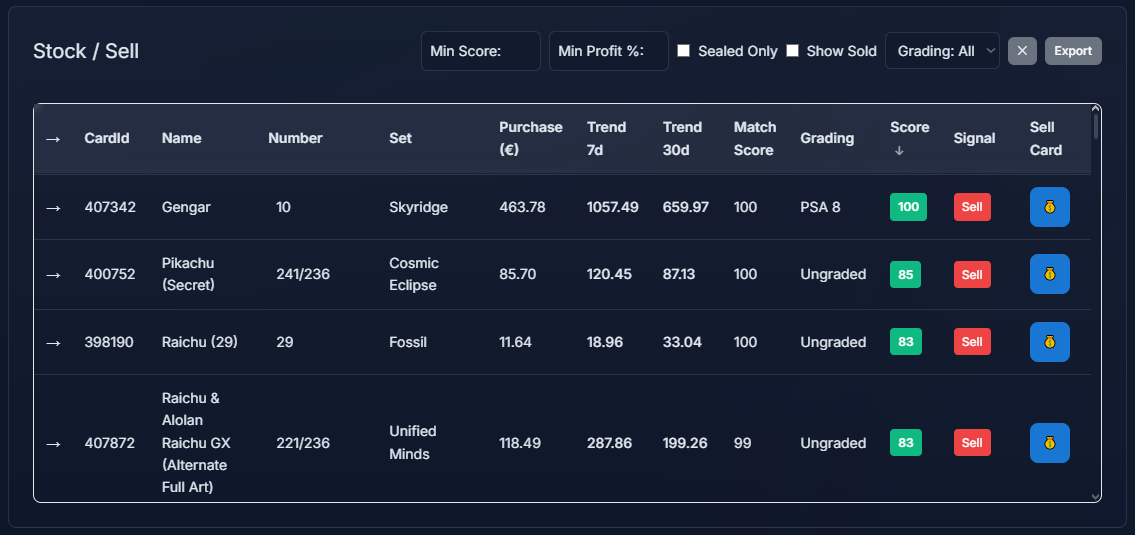Click sell card icon for Pikachu (Secret)
1135x535 pixels.
pos(1049,274)
